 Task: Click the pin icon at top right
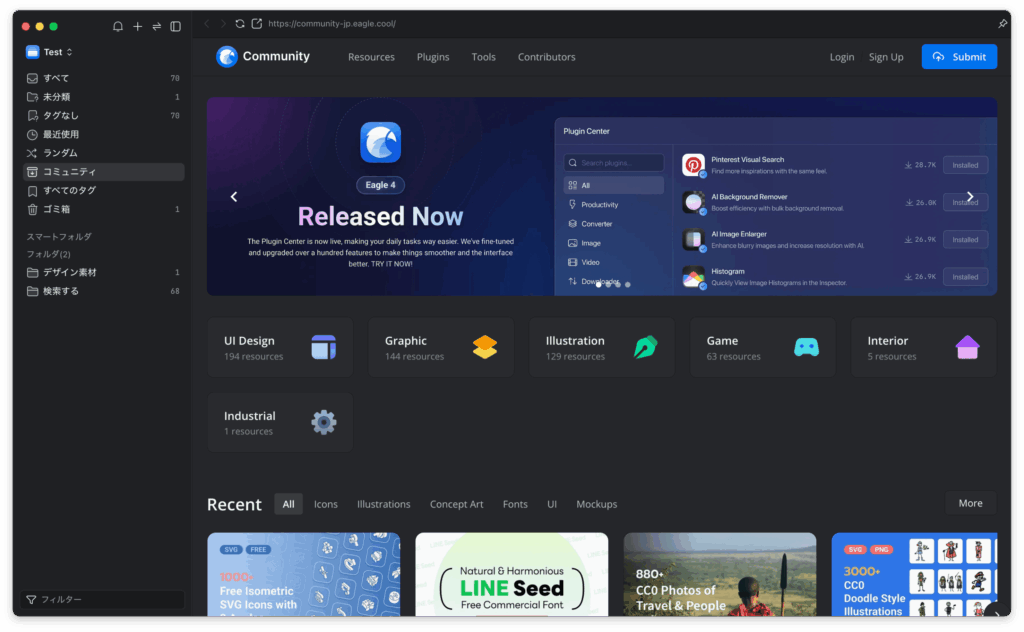[x=1002, y=23]
